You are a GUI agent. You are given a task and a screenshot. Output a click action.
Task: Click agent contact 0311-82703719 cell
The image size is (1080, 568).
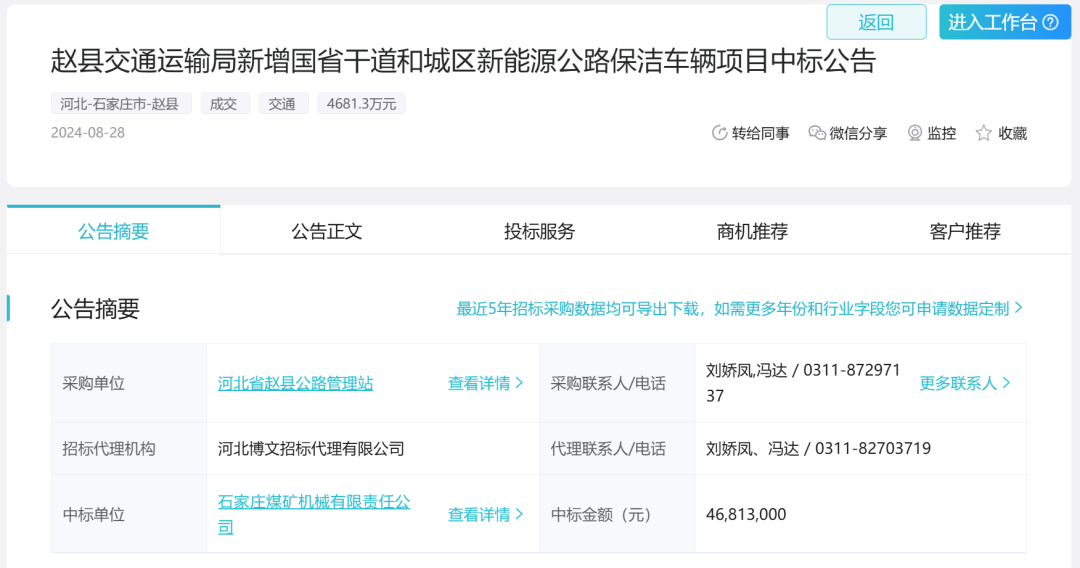coord(860,449)
